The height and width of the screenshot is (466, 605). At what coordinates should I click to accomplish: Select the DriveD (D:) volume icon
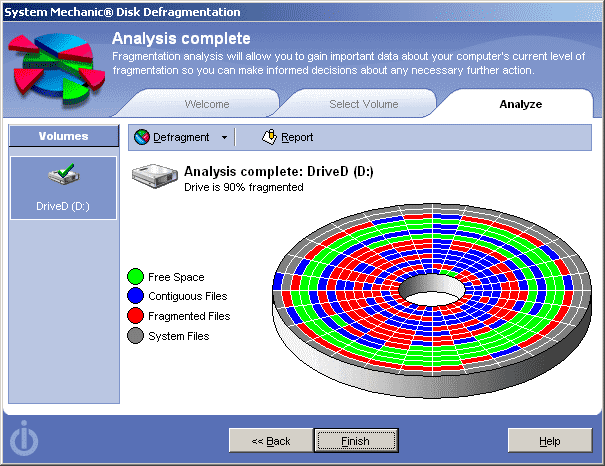pyautogui.click(x=63, y=178)
